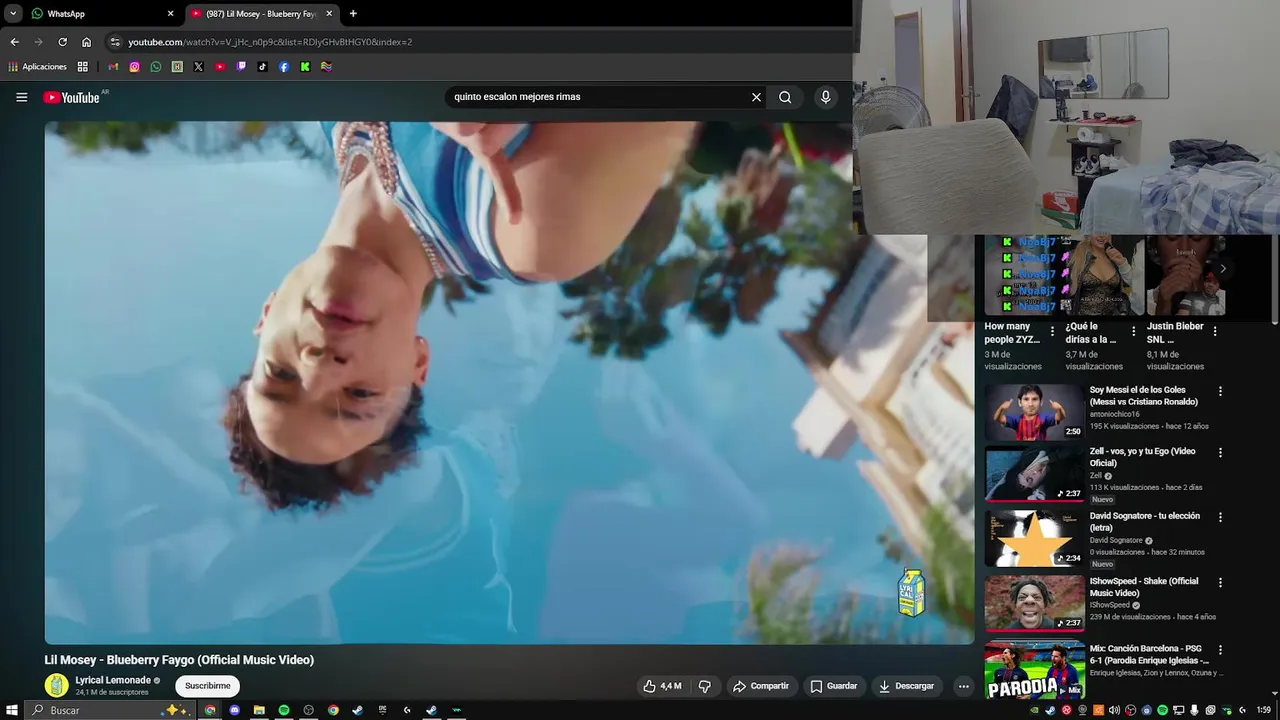
Task: Click the browser address bar URL
Action: (x=270, y=42)
